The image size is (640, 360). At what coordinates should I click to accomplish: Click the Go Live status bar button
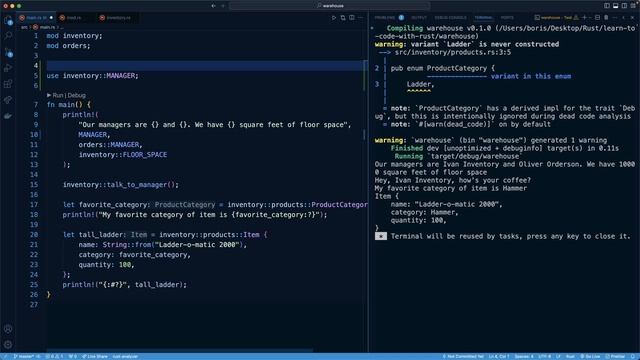click(x=590, y=356)
